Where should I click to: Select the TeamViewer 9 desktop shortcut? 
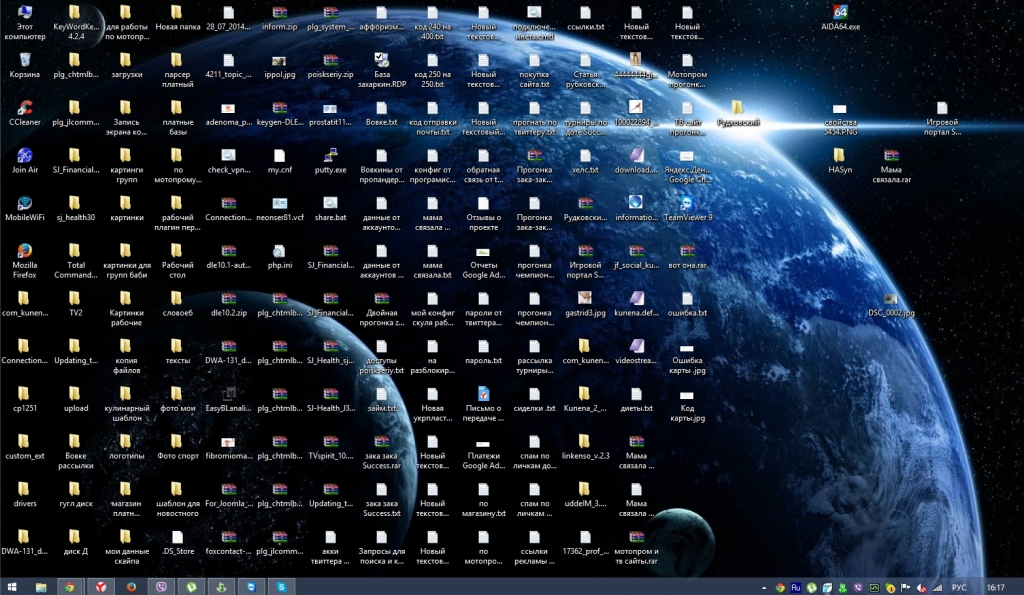pyautogui.click(x=687, y=203)
